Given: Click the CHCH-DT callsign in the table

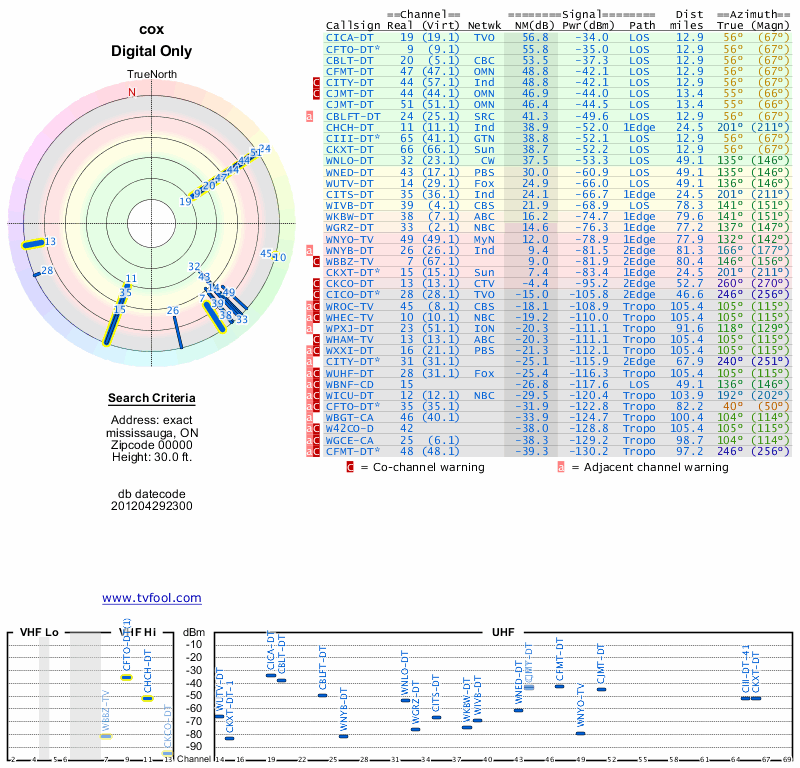Looking at the screenshot, I should [352, 127].
